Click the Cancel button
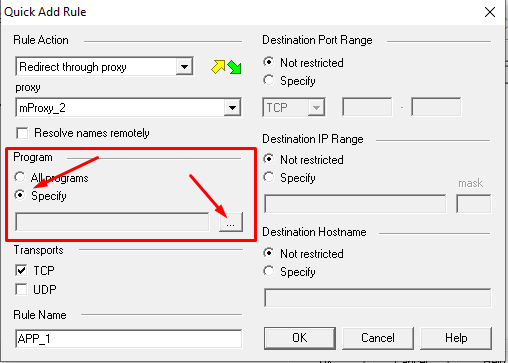508x363 pixels. 378,338
